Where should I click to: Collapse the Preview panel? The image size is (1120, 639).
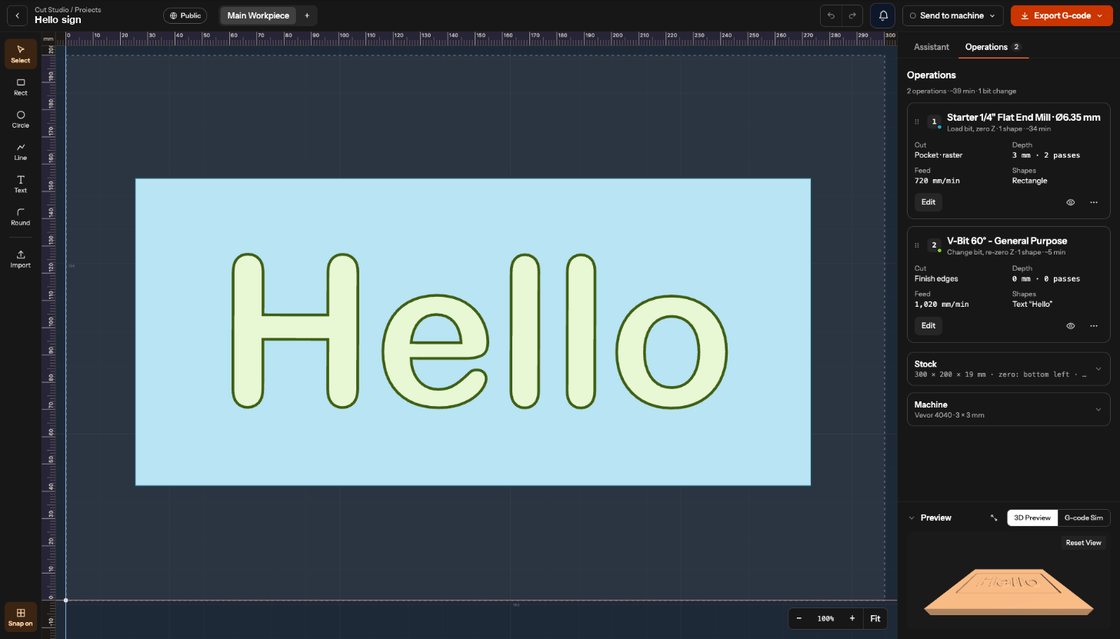point(911,518)
